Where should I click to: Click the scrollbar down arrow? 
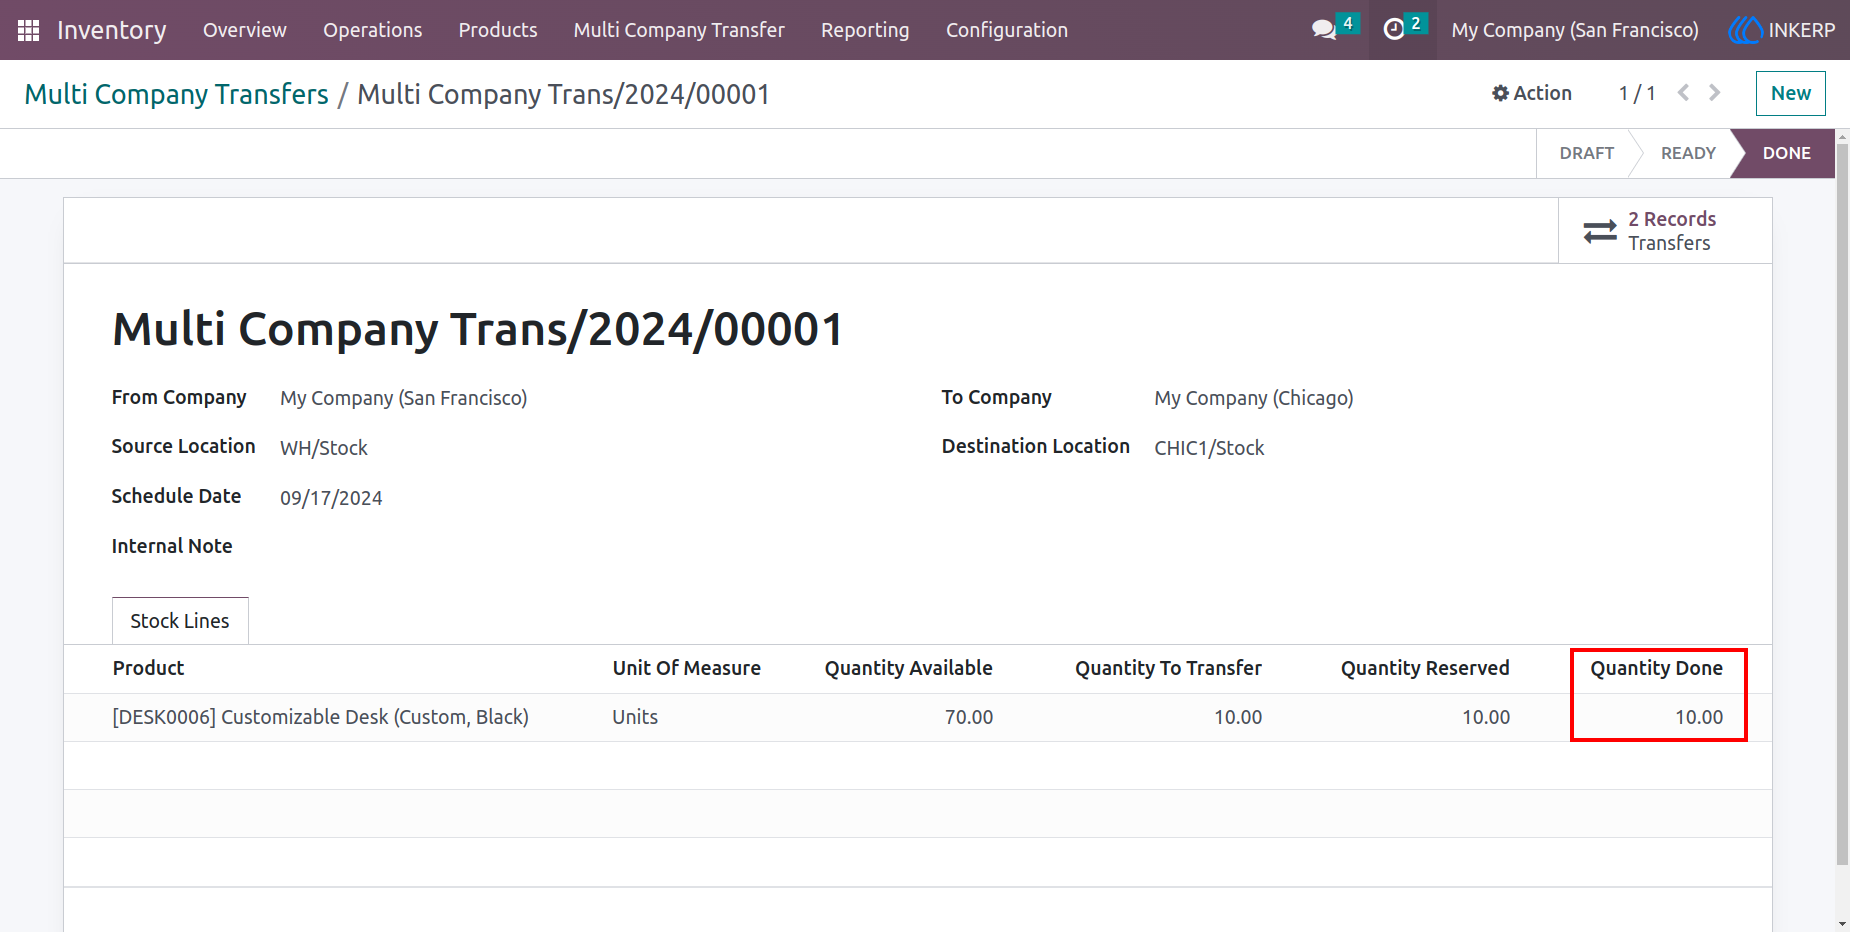(x=1842, y=924)
